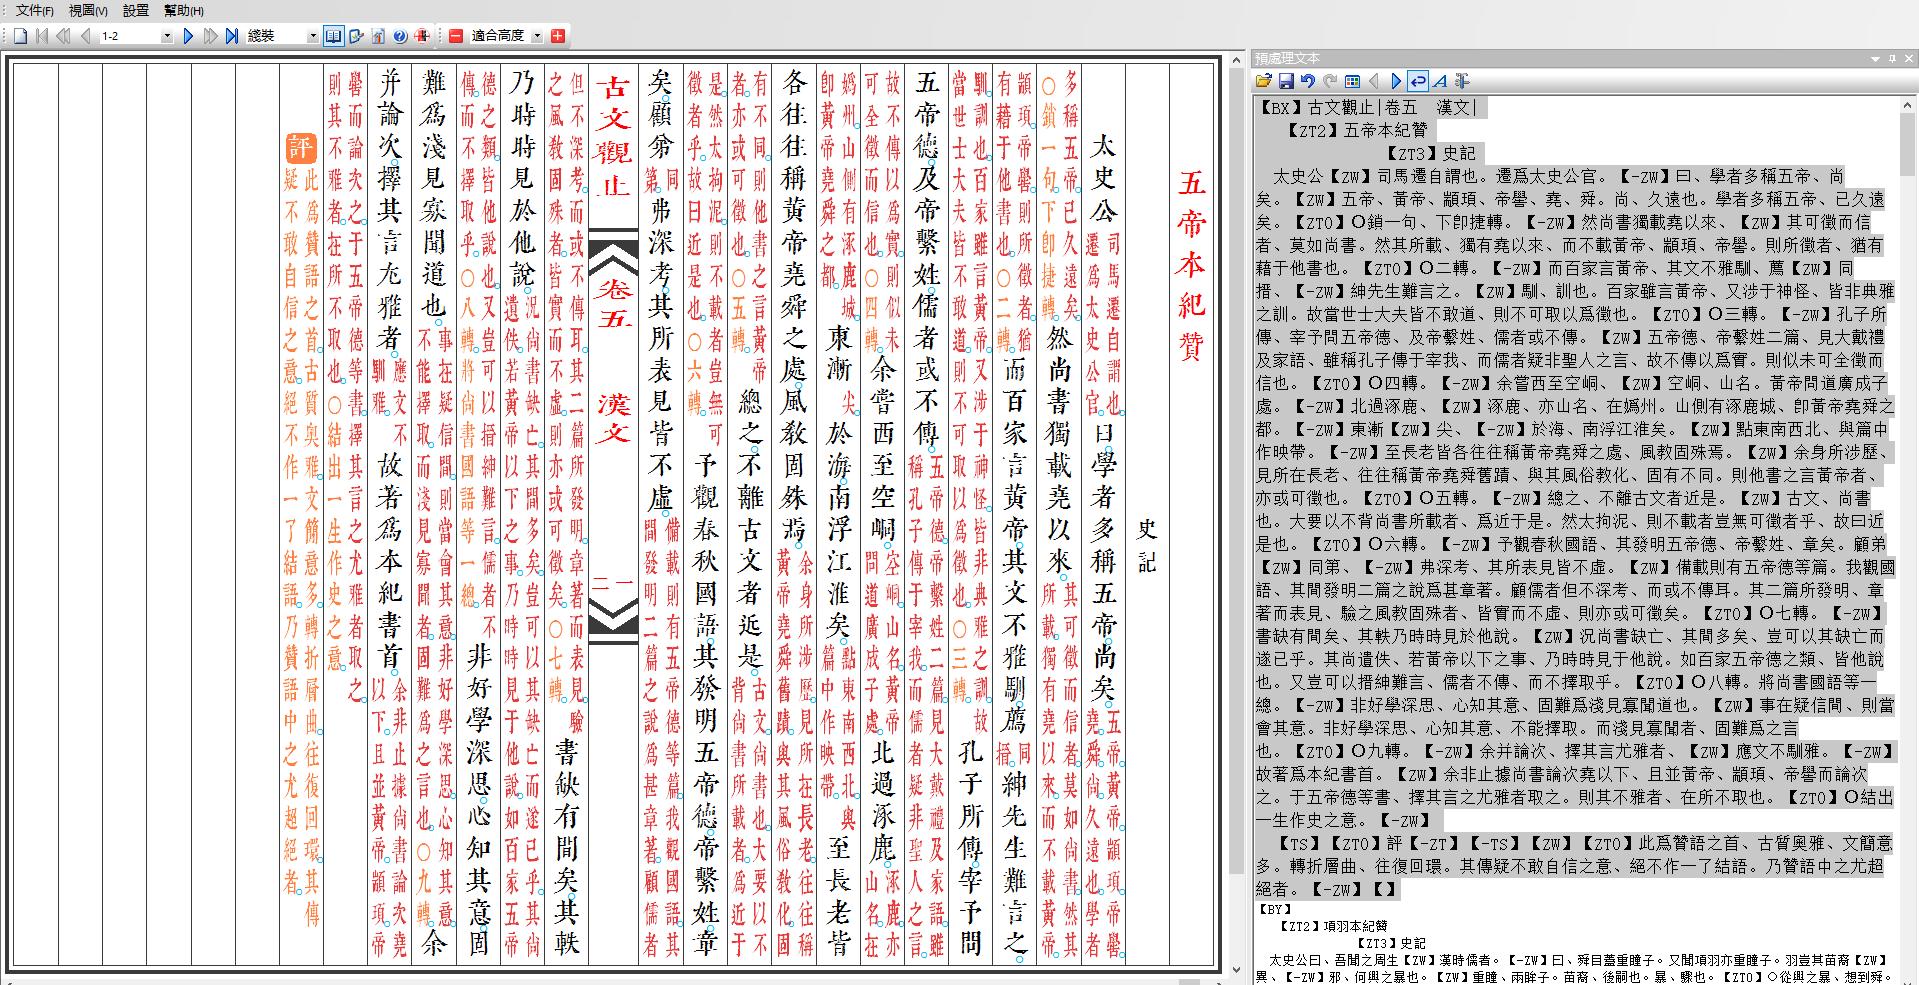Open a file using the folder icon
1919x985 pixels.
pos(1263,82)
